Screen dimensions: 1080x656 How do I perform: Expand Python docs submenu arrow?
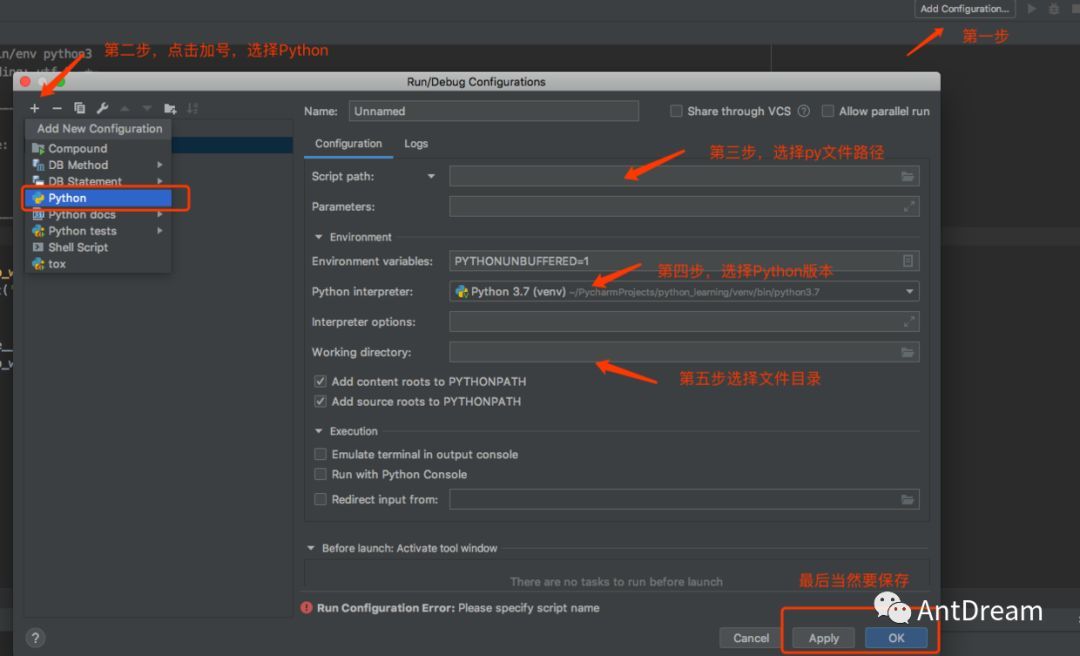pos(160,214)
